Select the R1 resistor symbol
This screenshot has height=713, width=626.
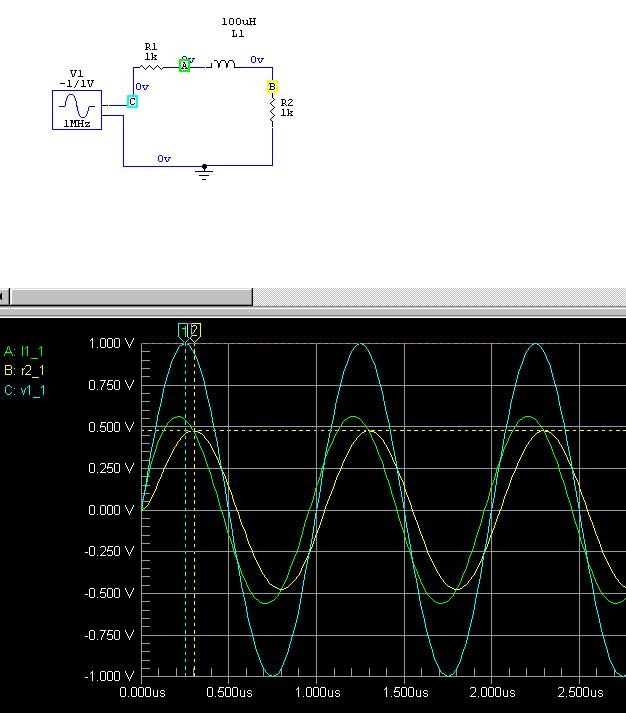[x=150, y=67]
